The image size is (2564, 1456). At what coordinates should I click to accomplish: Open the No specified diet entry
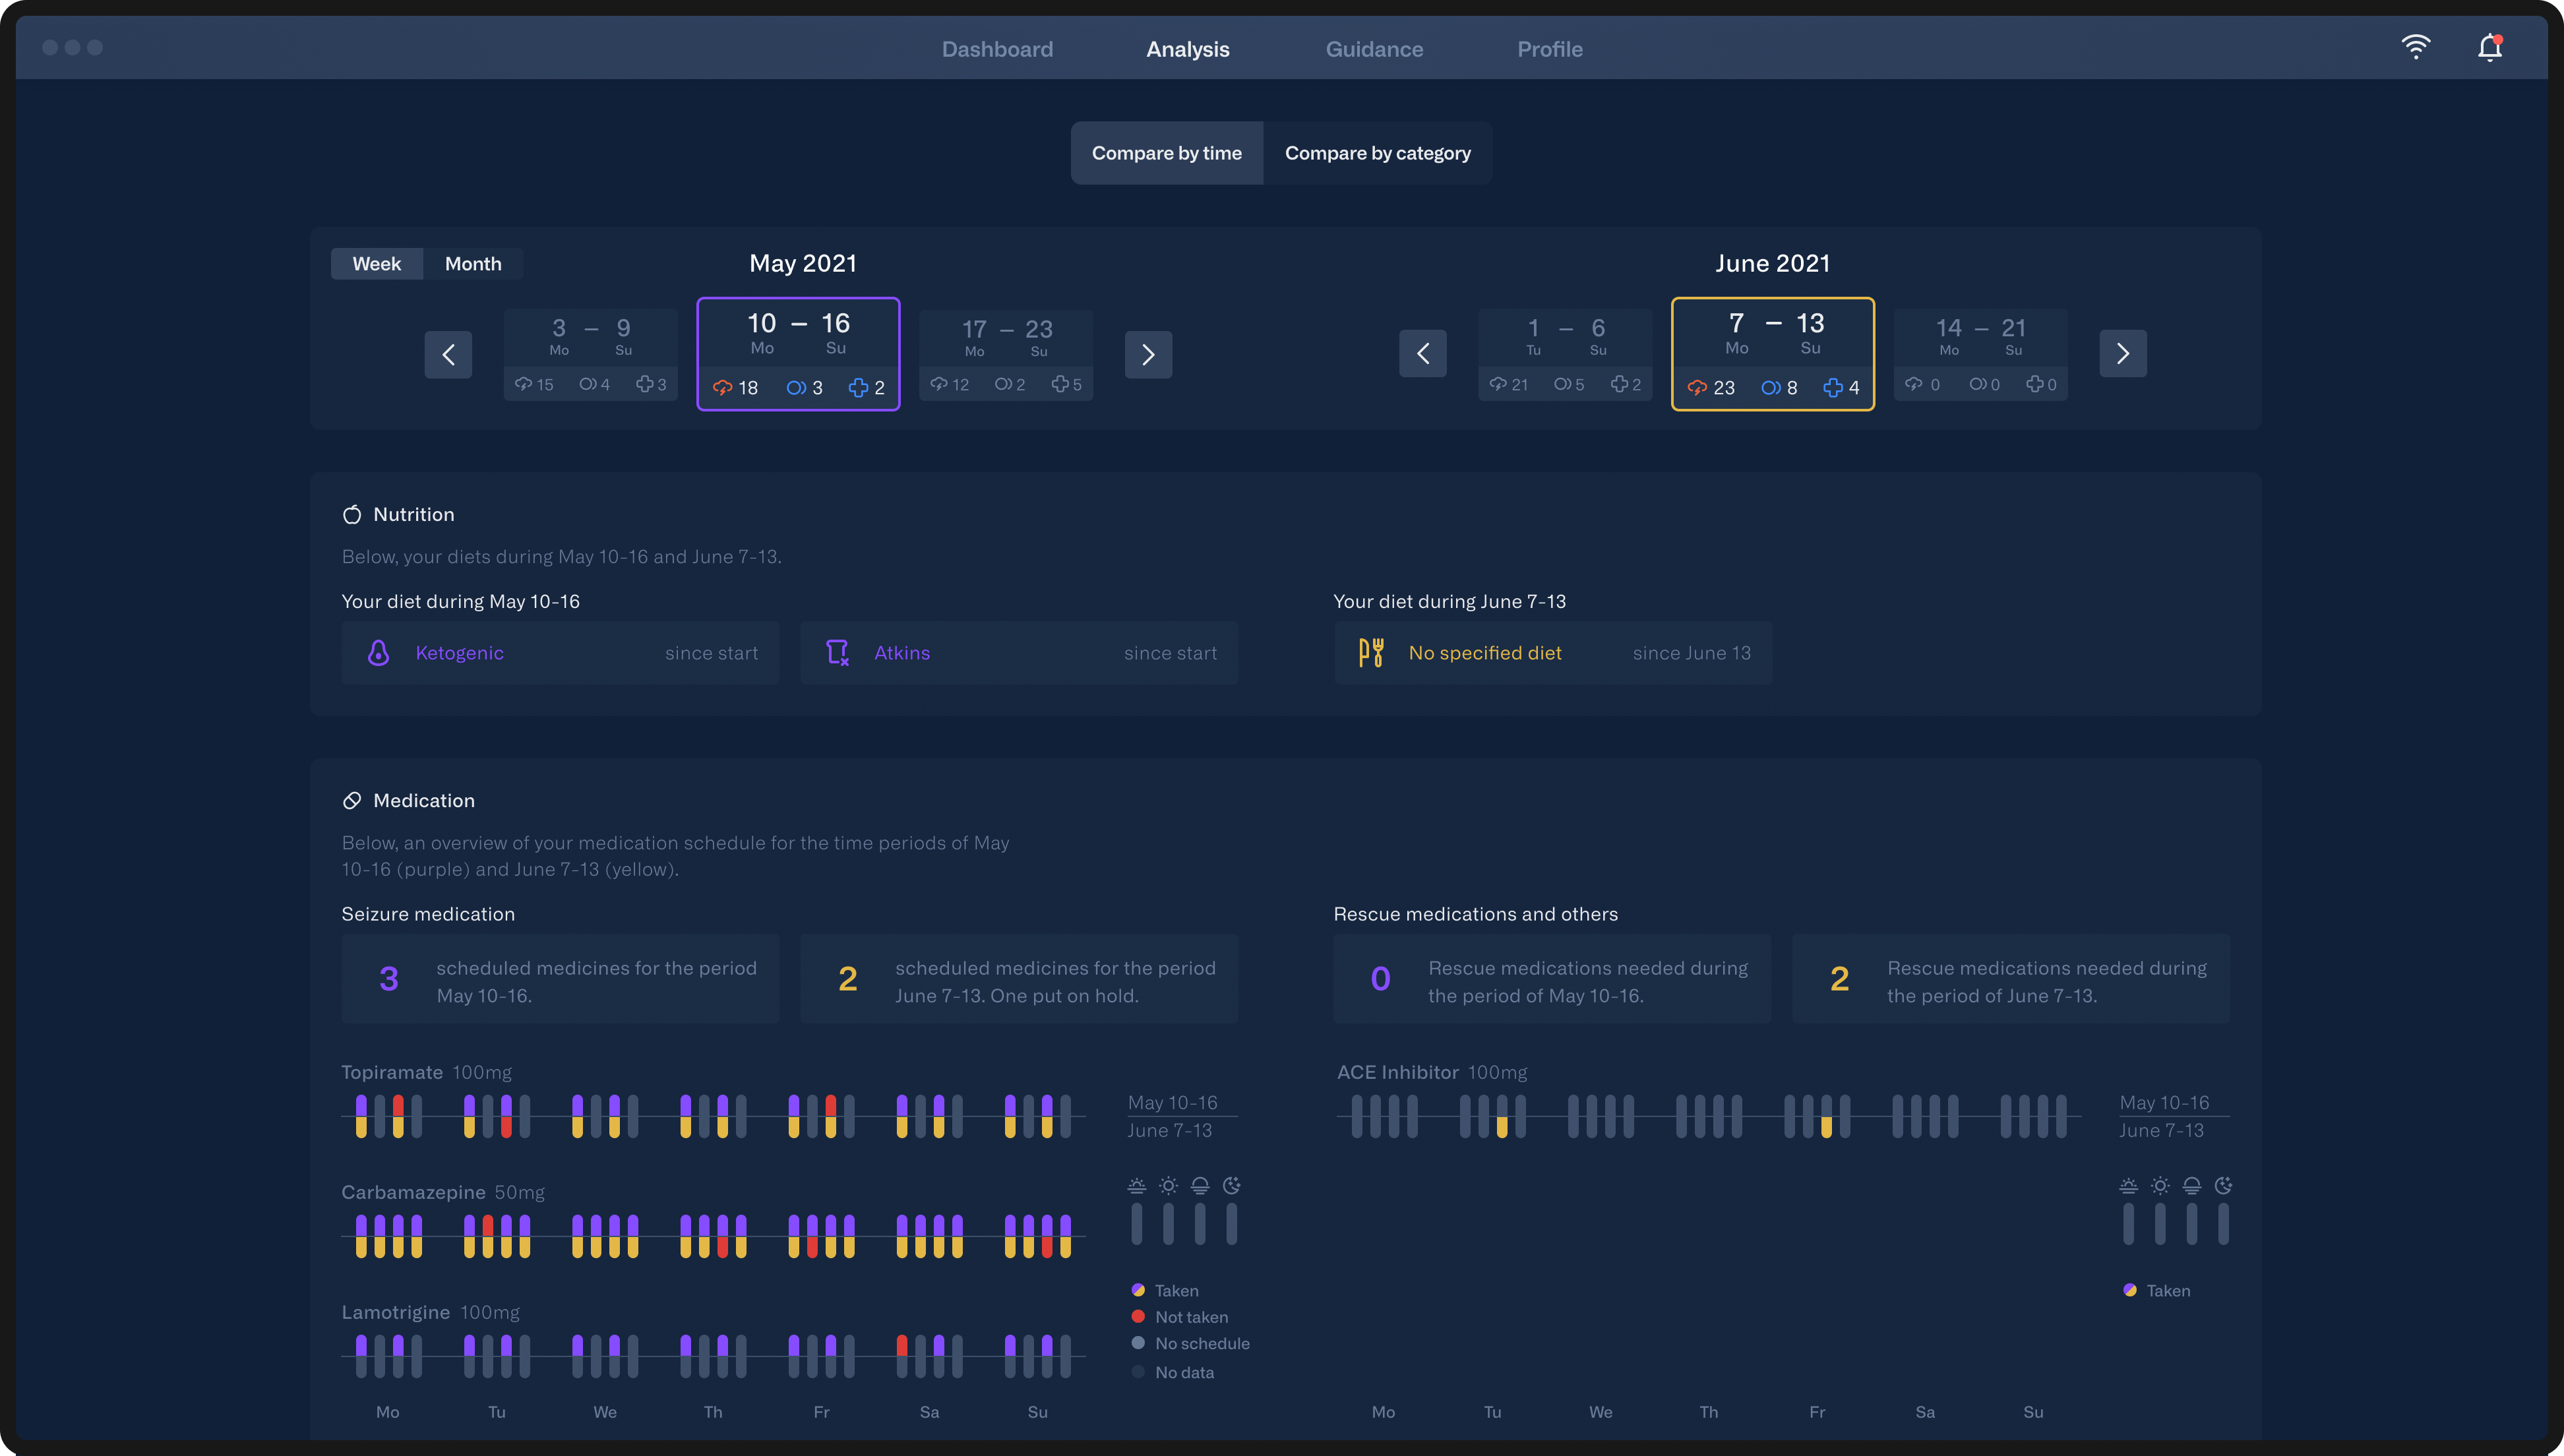(x=1553, y=653)
